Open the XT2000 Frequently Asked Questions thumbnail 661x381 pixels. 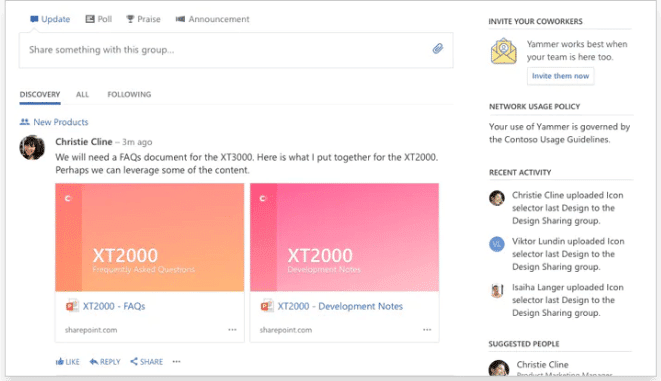click(x=150, y=237)
